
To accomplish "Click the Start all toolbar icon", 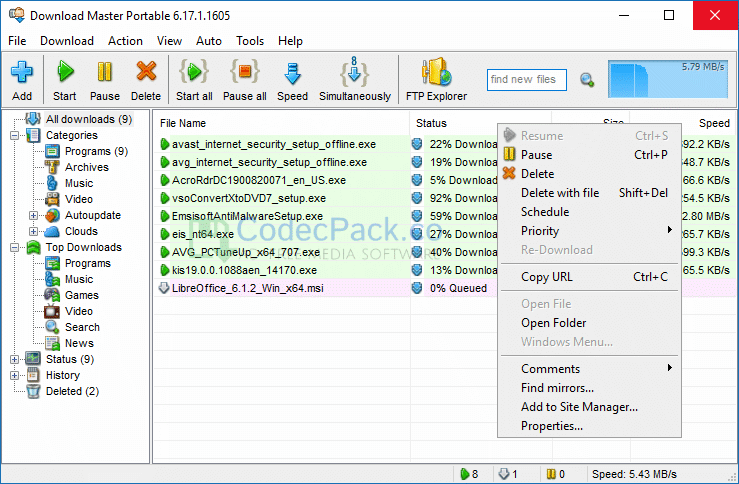I will pyautogui.click(x=194, y=72).
